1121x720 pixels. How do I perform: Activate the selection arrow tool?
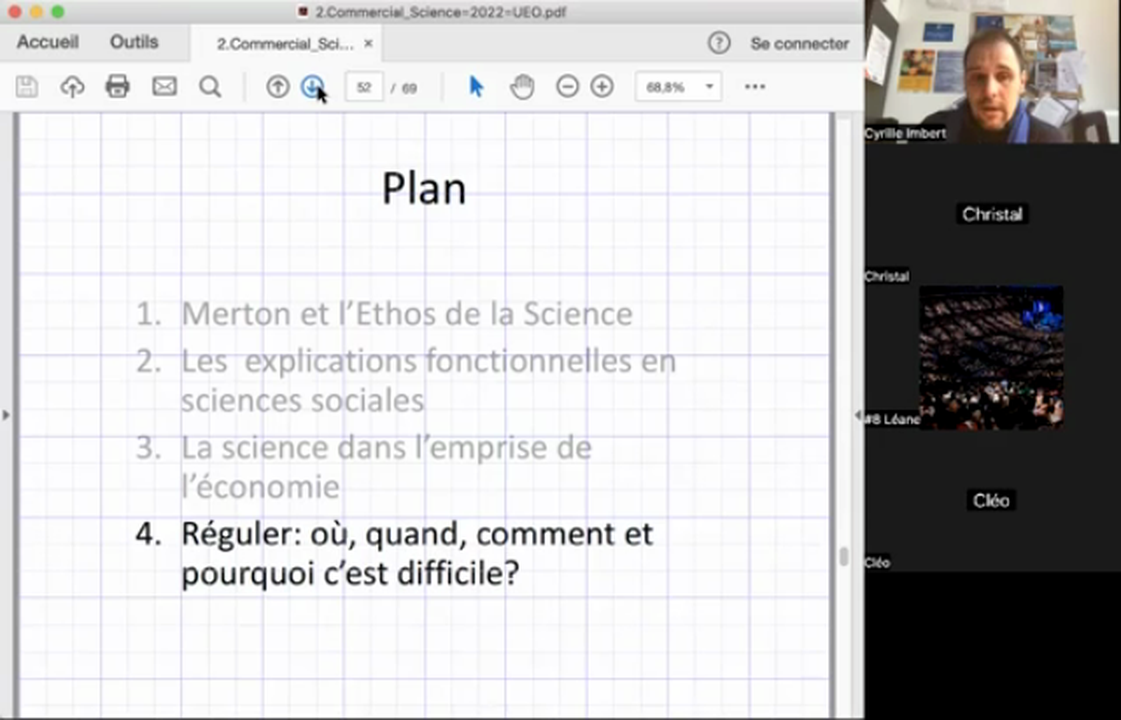point(475,87)
